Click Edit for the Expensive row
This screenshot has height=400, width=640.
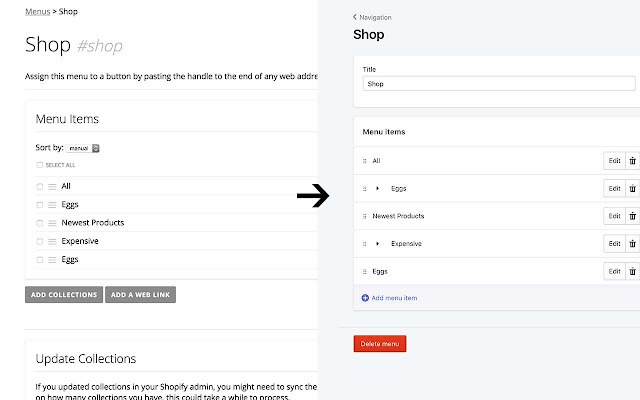614,244
